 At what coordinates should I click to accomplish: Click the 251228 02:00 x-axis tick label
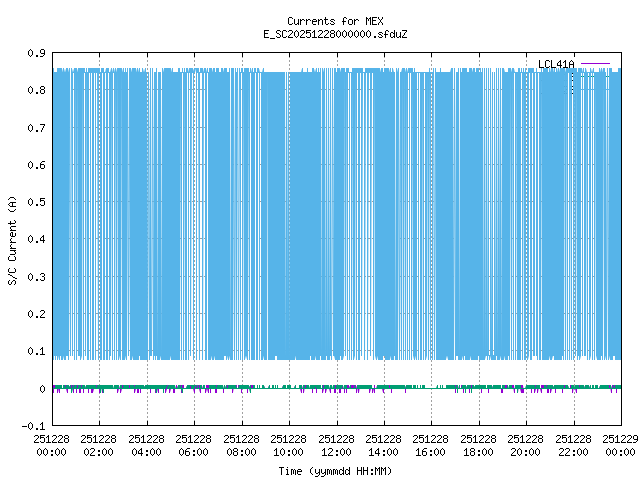pyautogui.click(x=98, y=445)
